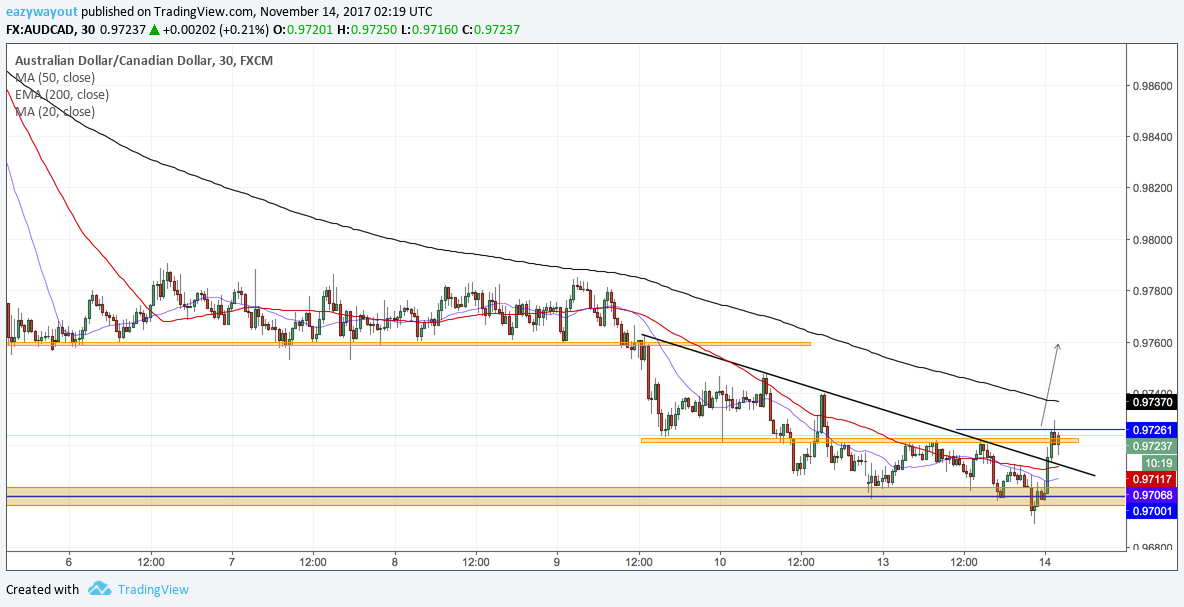Click the green up-triangle price change icon
The height and width of the screenshot is (607, 1184).
154,30
